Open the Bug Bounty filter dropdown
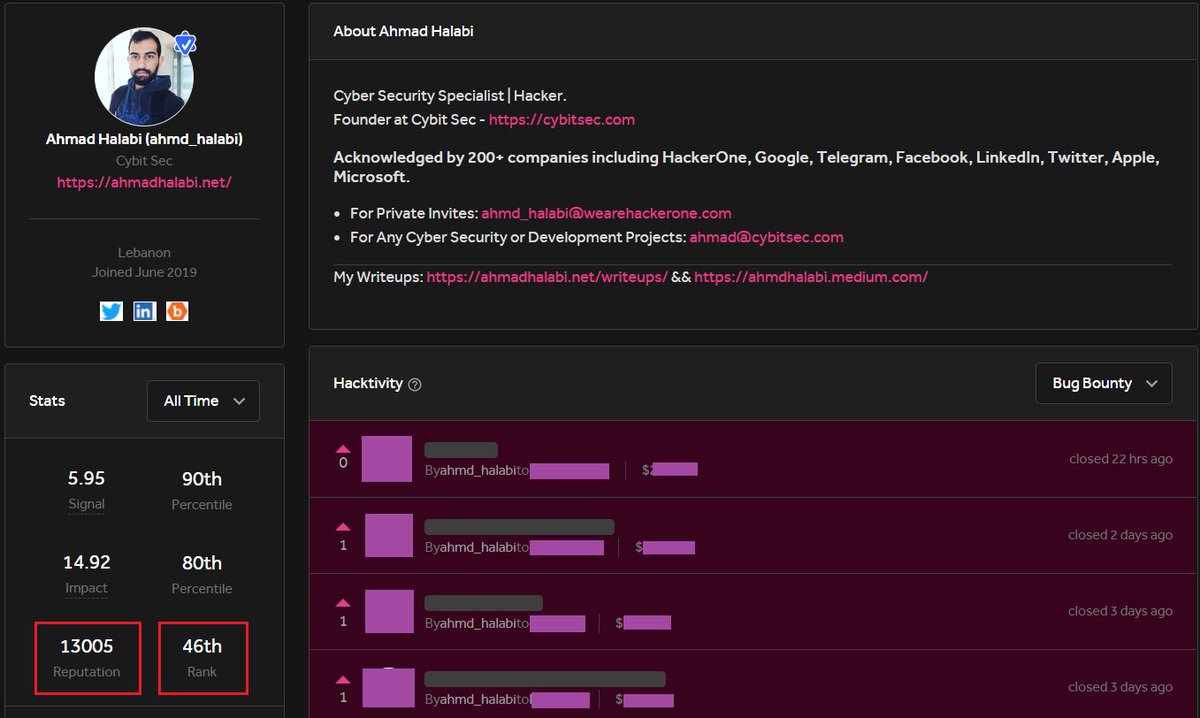Screen dimensions: 1200x718 [x=1104, y=383]
